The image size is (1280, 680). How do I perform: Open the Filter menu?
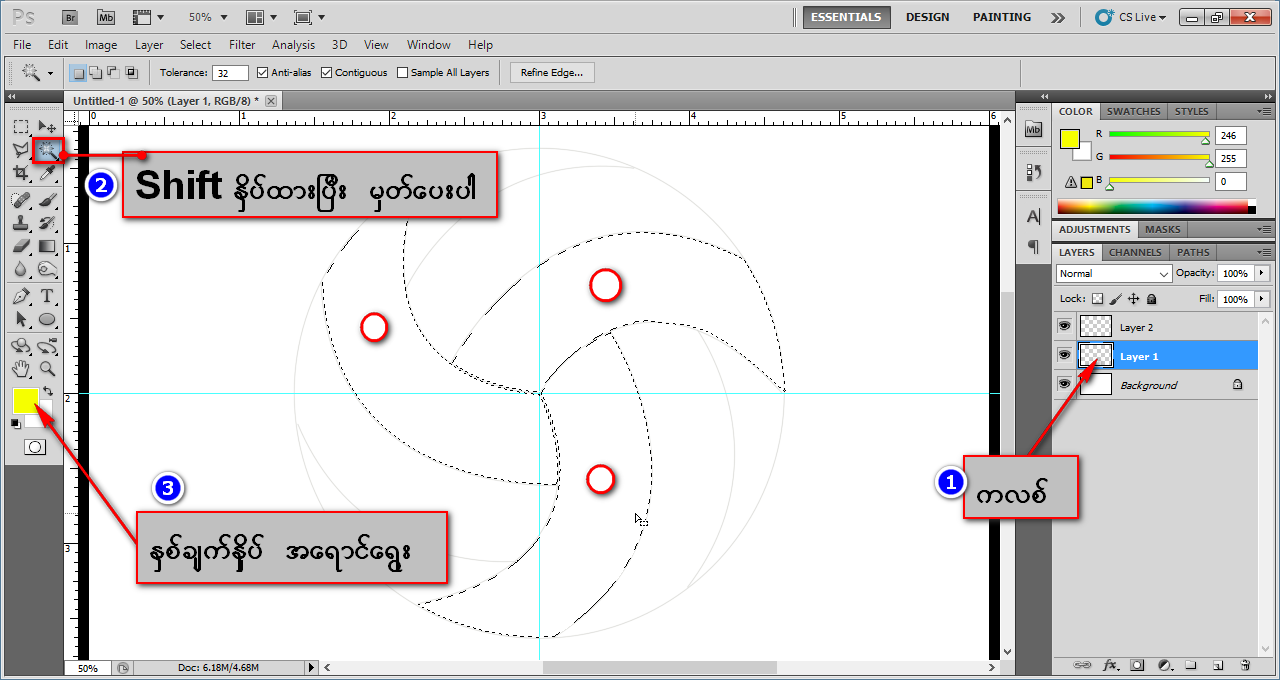pyautogui.click(x=242, y=45)
